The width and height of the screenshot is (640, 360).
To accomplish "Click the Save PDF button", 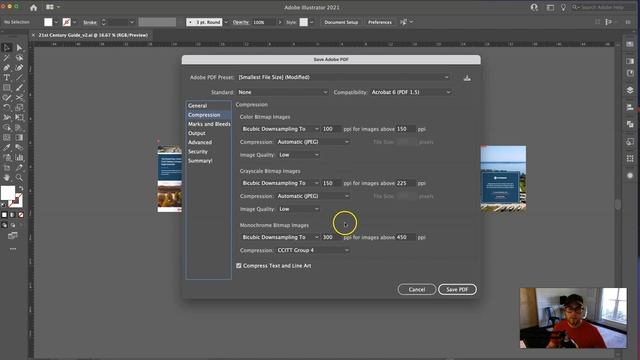I will pos(457,289).
